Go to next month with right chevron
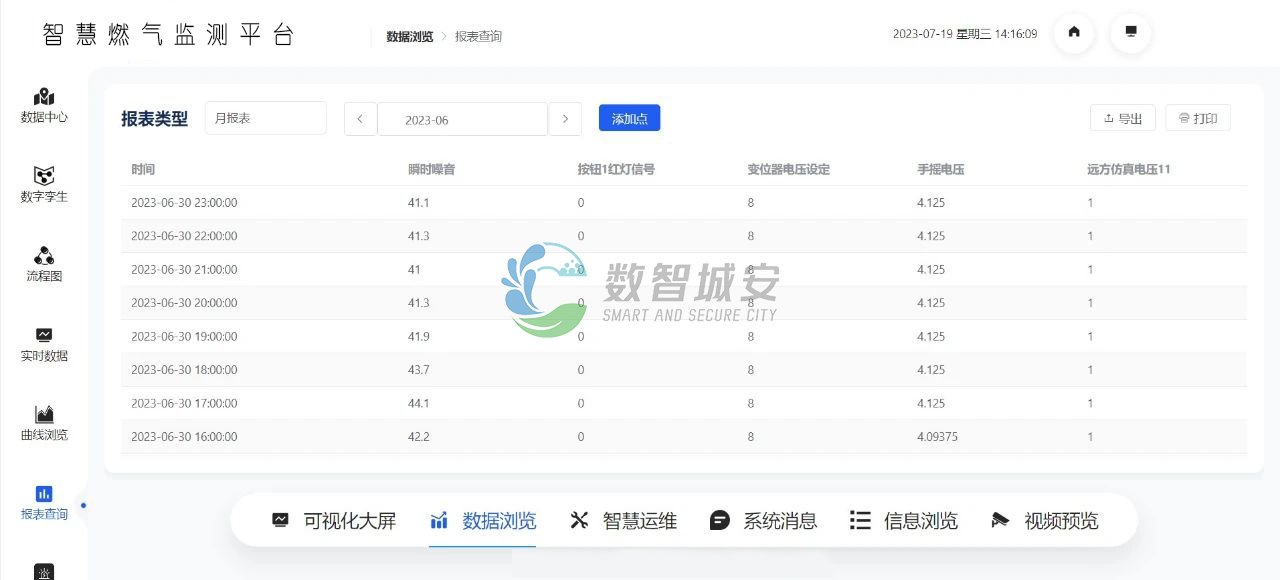The image size is (1280, 580). (x=565, y=119)
